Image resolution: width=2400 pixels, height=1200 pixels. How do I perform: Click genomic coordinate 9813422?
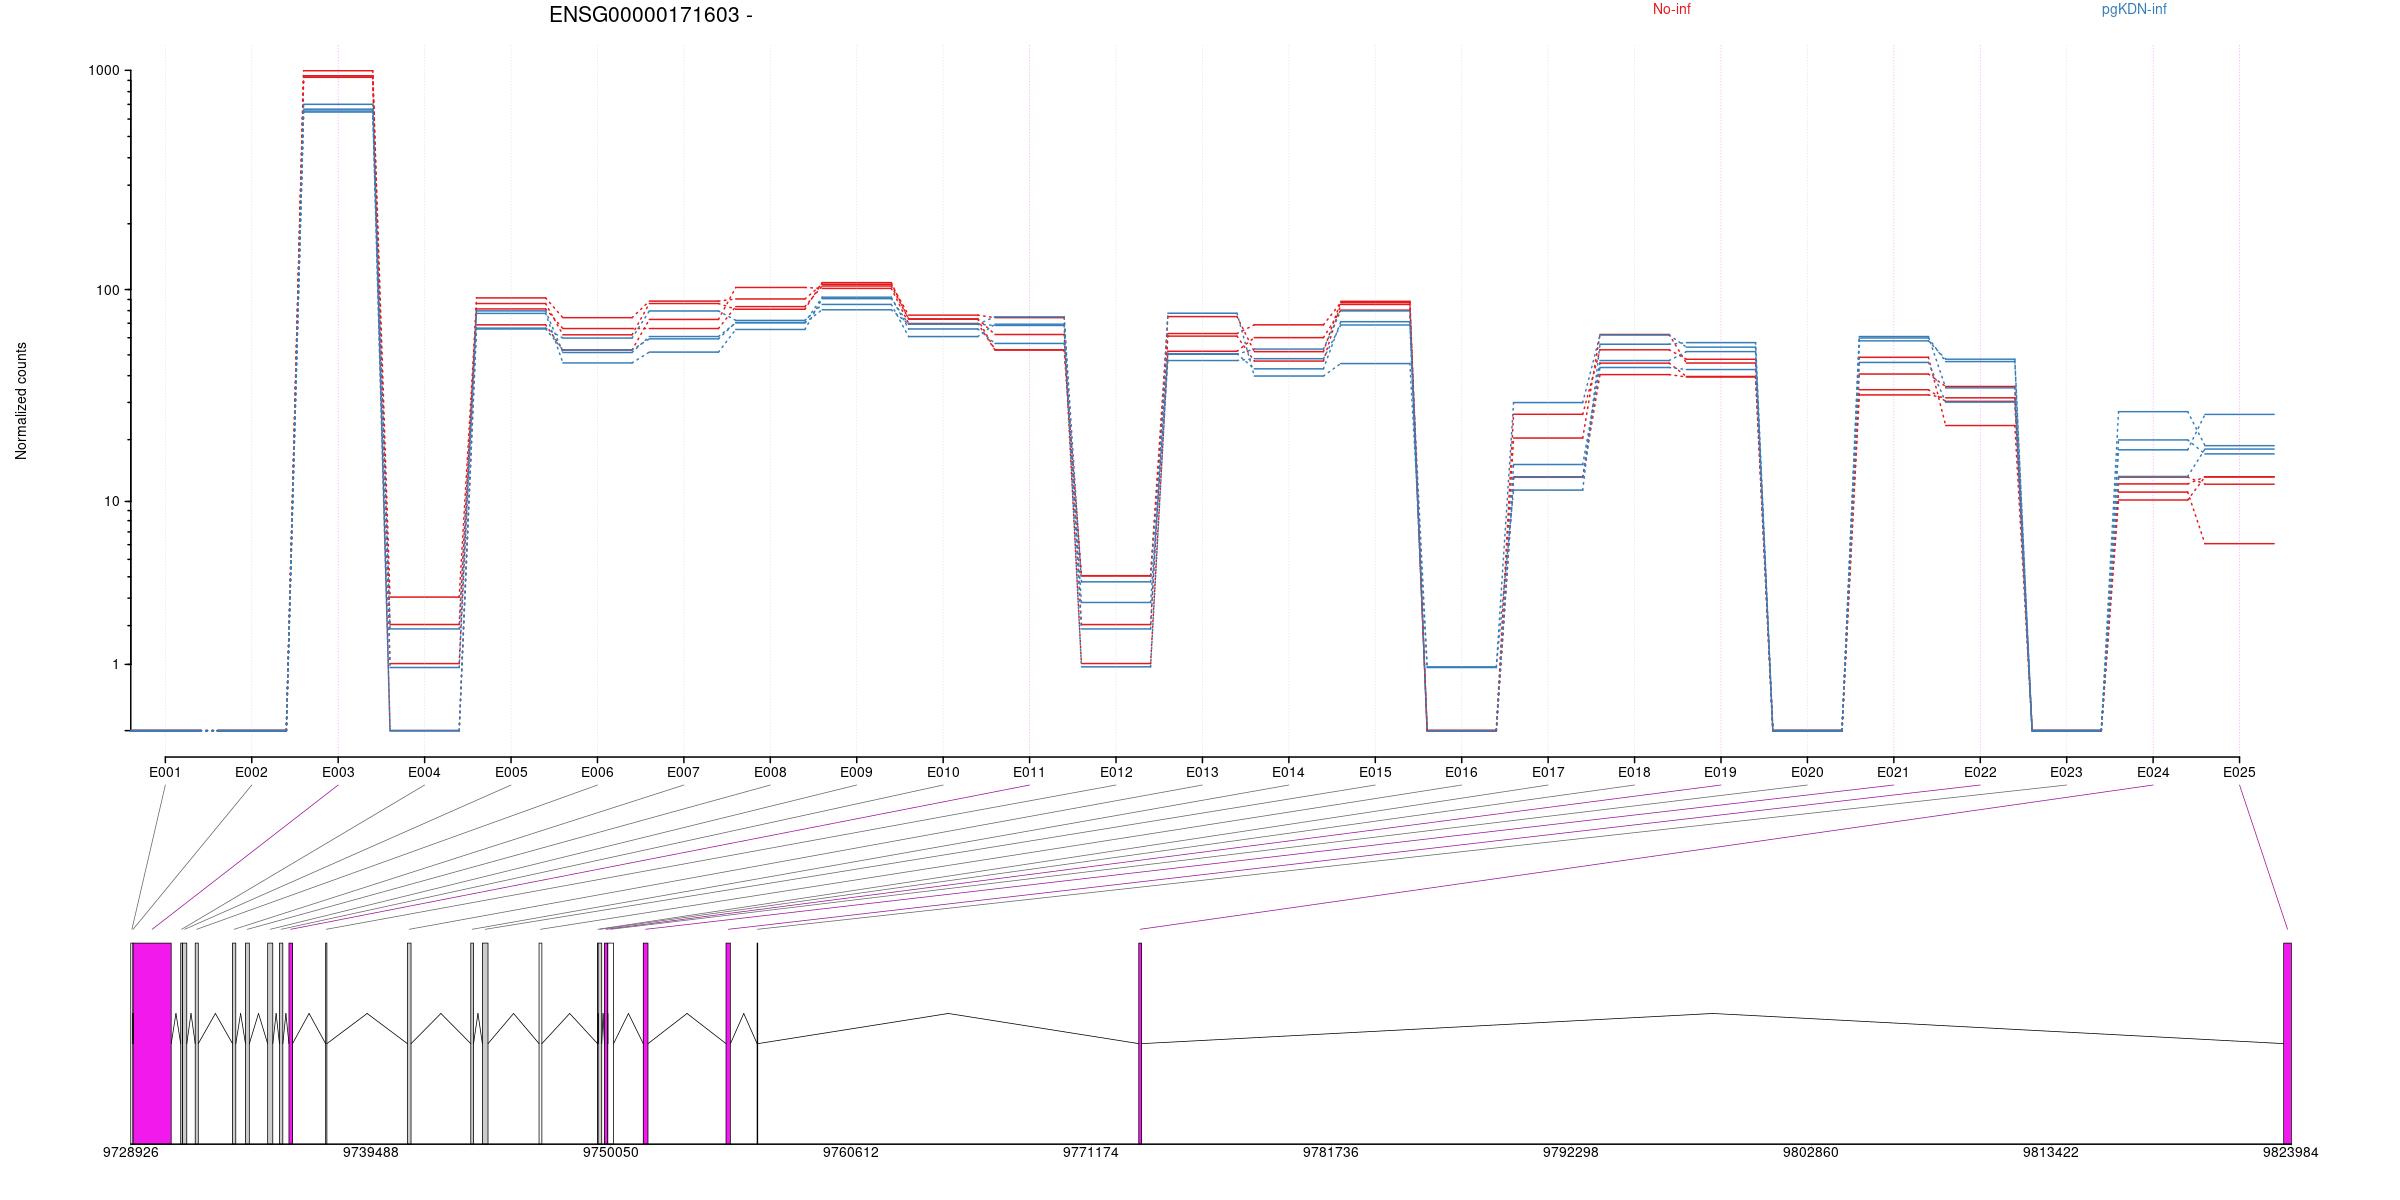[x=2051, y=1152]
